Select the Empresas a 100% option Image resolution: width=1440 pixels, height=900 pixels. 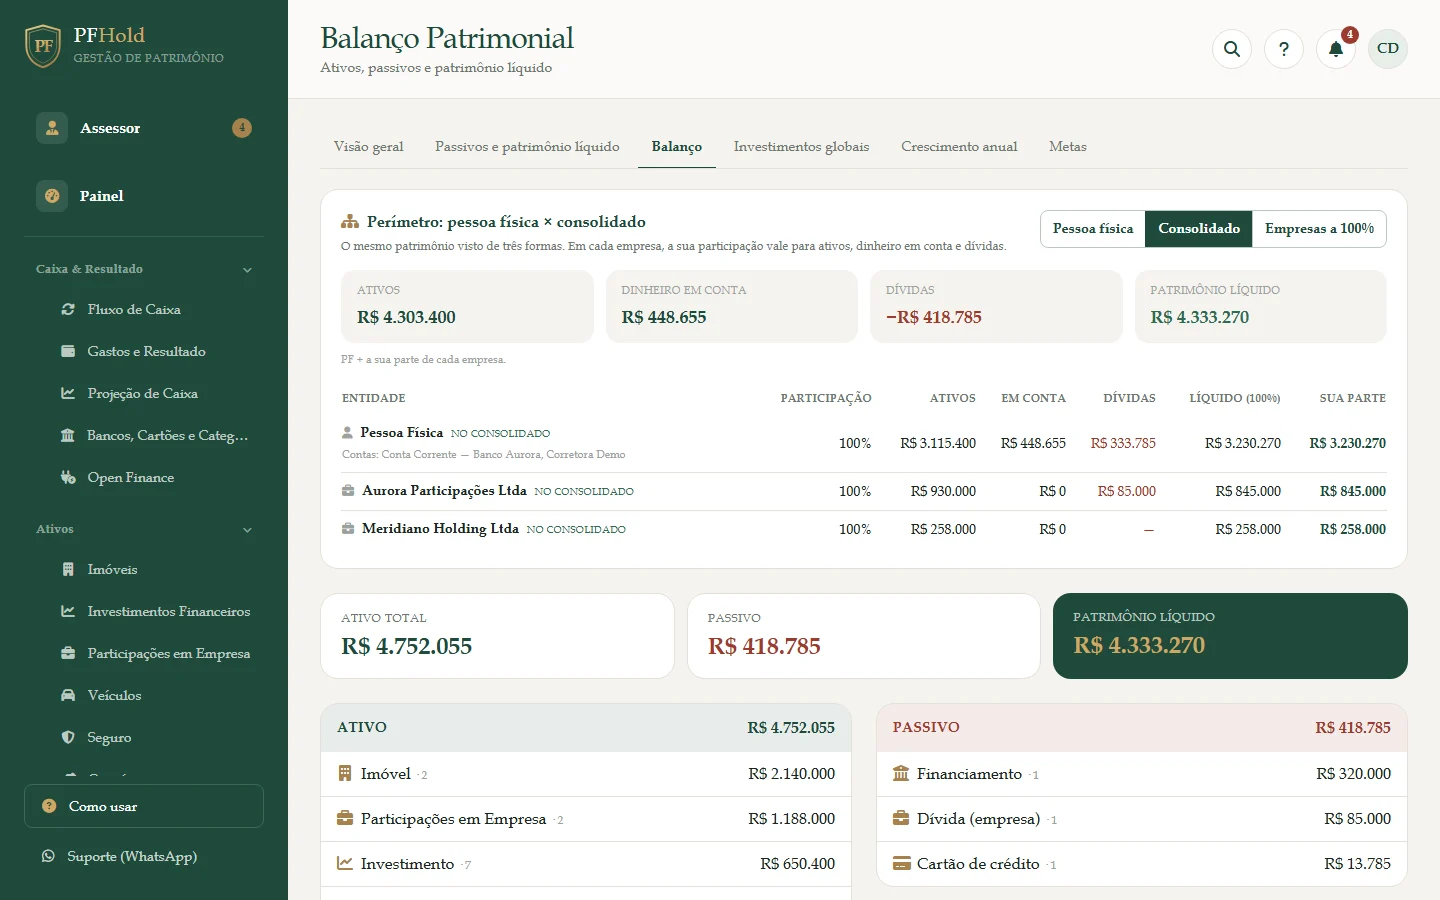point(1319,229)
